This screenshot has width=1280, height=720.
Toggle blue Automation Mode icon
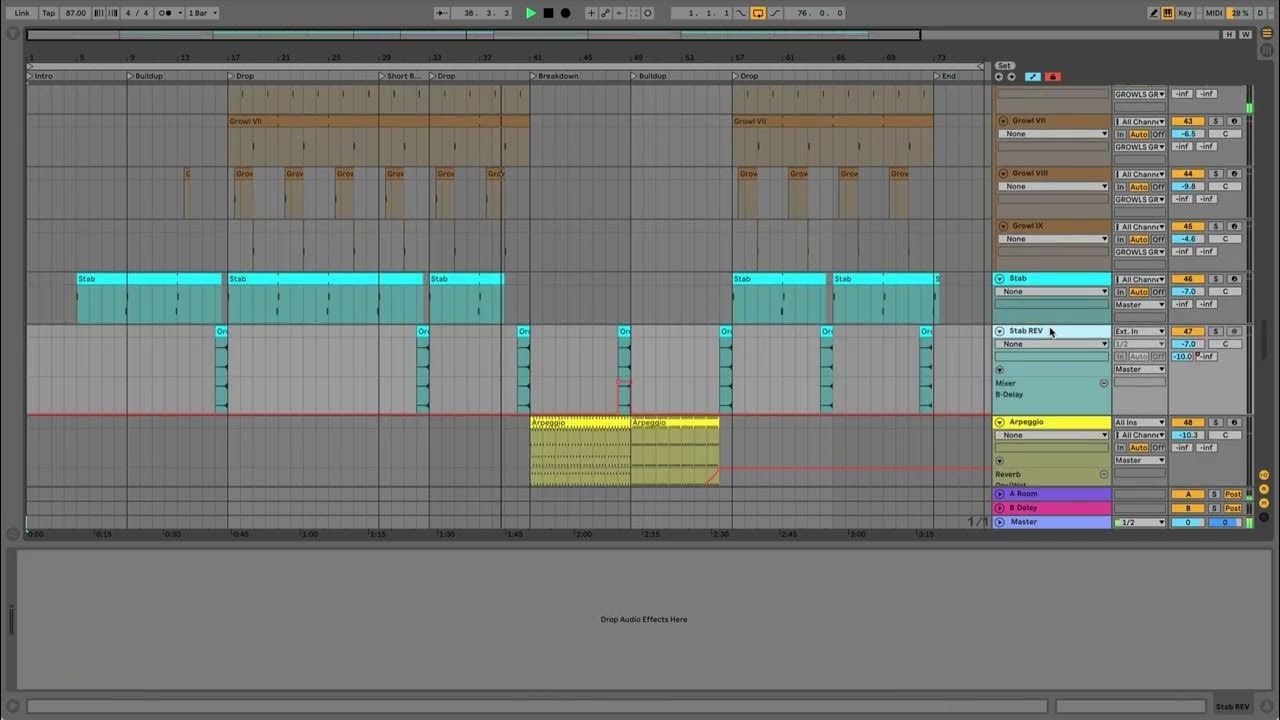coord(1033,77)
